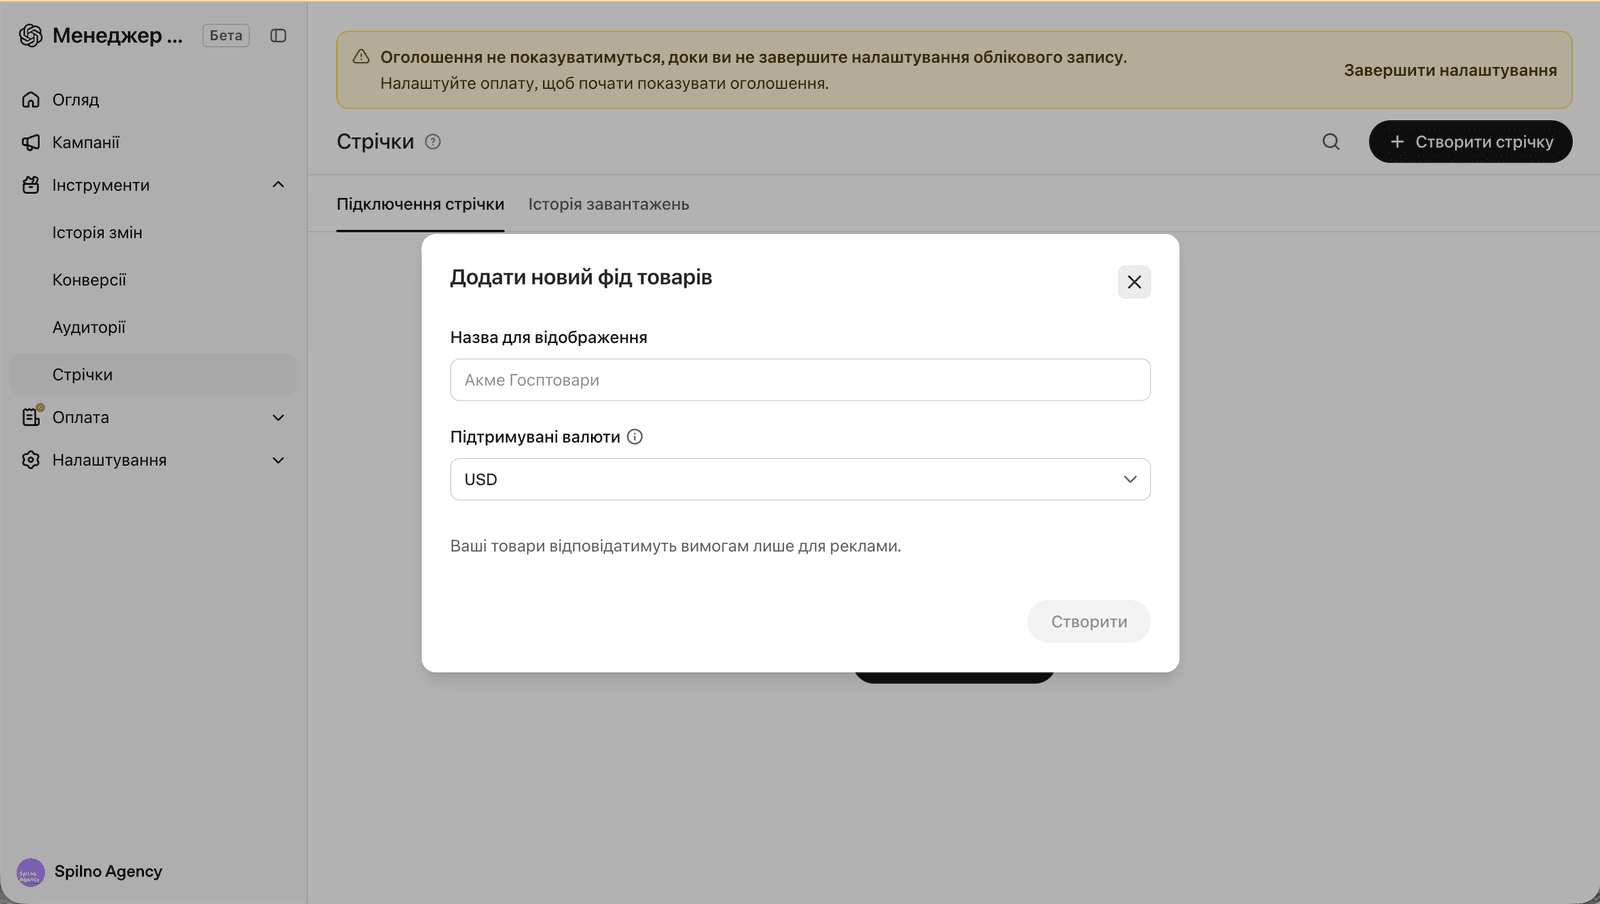Click the Інструменти toolbox icon

31,185
